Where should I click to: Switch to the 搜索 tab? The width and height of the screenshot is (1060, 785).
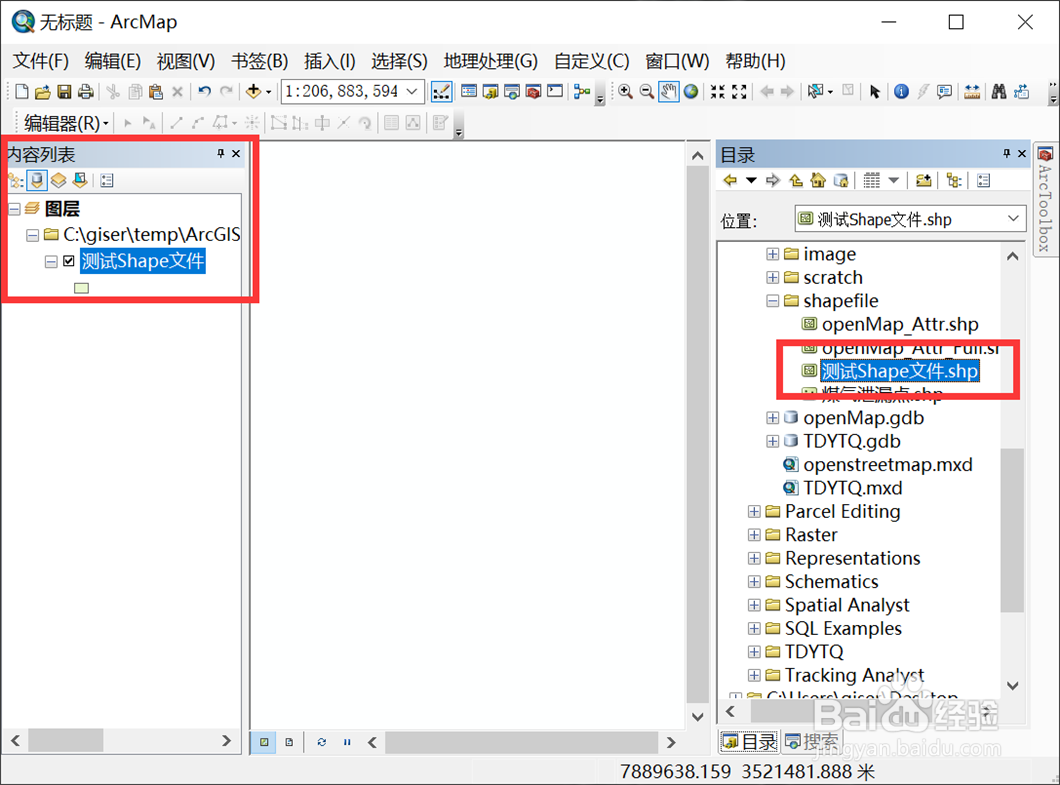point(812,742)
